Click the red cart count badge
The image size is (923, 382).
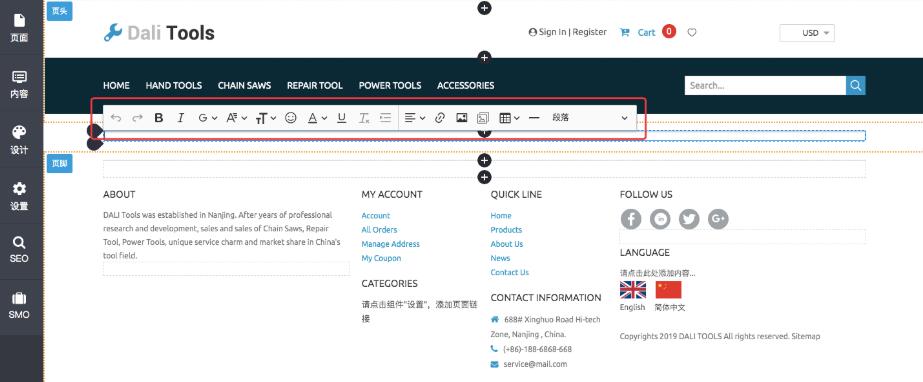pos(669,31)
